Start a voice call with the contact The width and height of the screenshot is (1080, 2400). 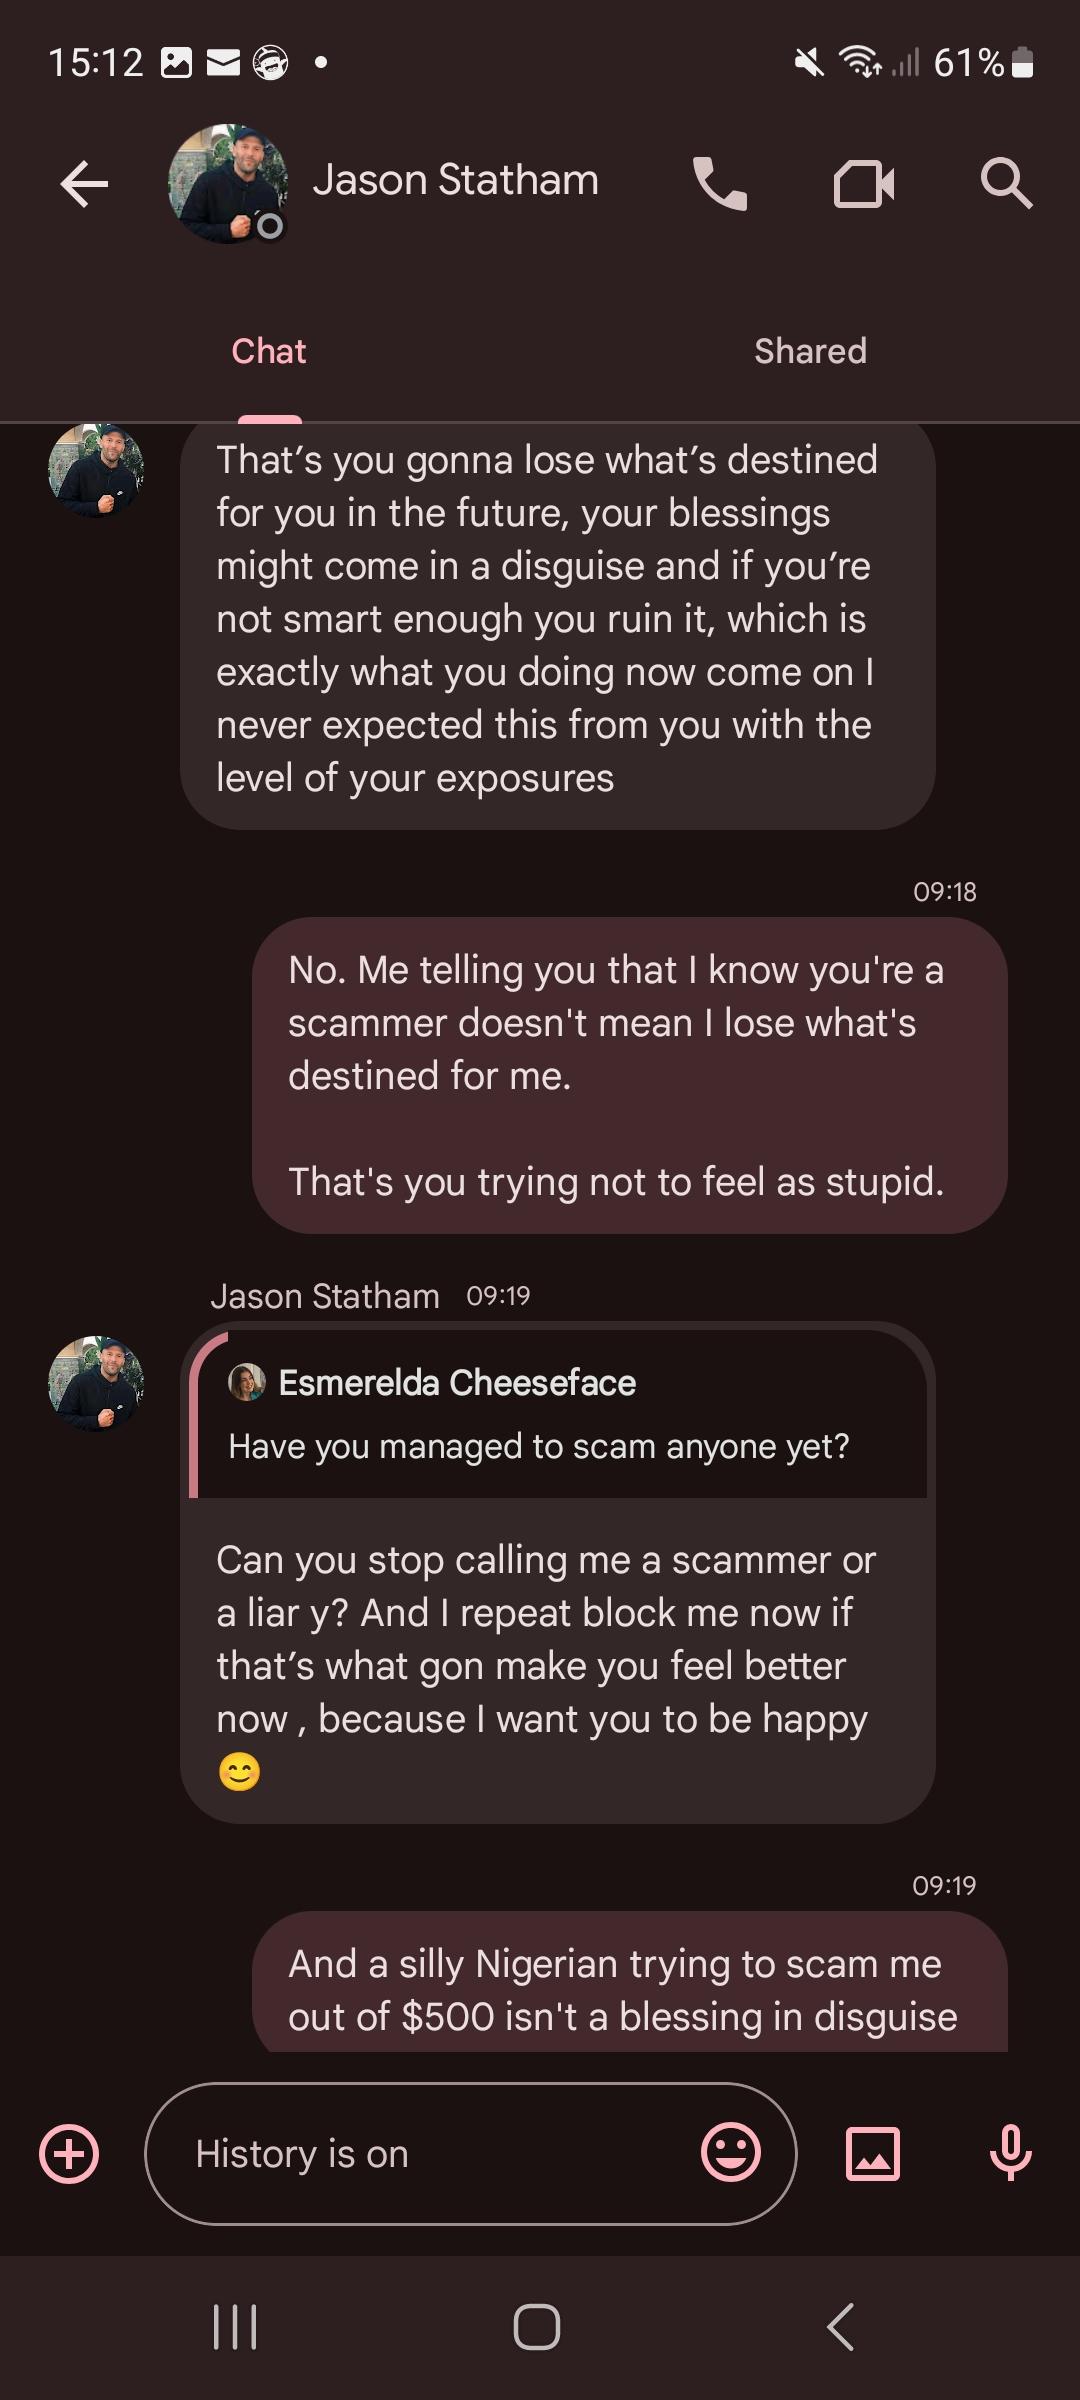(720, 184)
